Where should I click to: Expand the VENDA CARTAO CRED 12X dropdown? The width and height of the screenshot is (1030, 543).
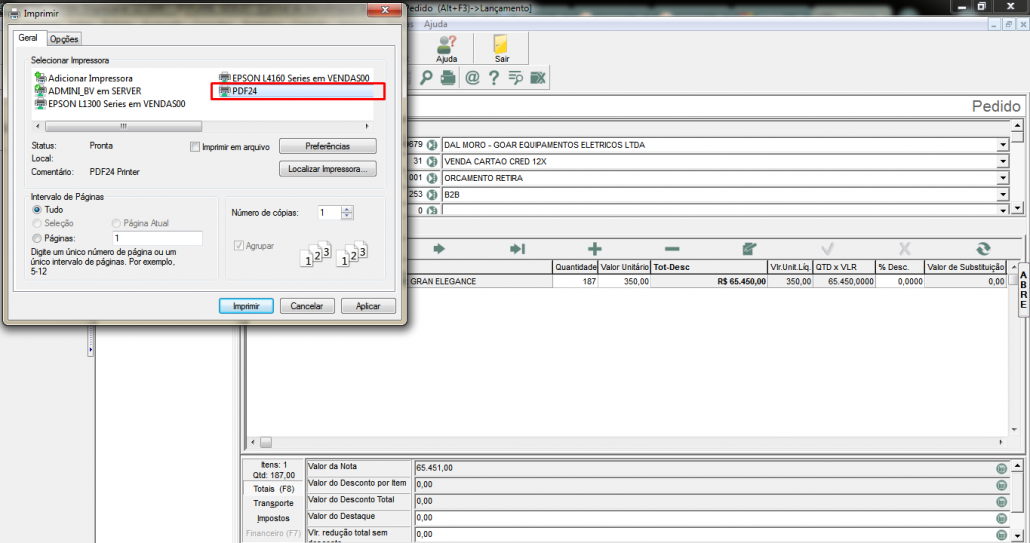pos(1002,162)
